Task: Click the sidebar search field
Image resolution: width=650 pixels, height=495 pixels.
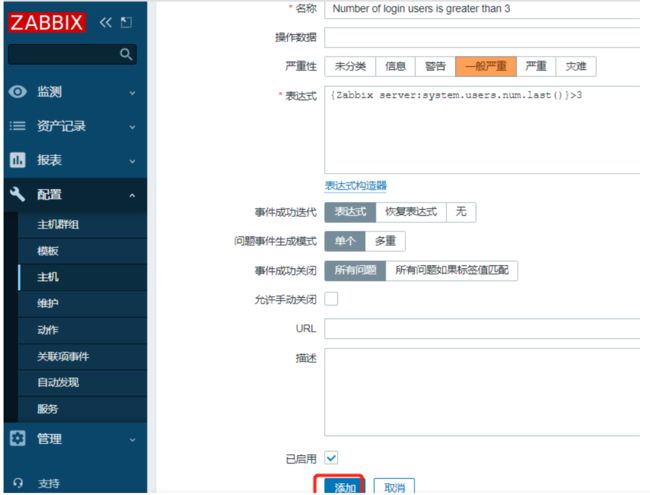Action: click(73, 54)
